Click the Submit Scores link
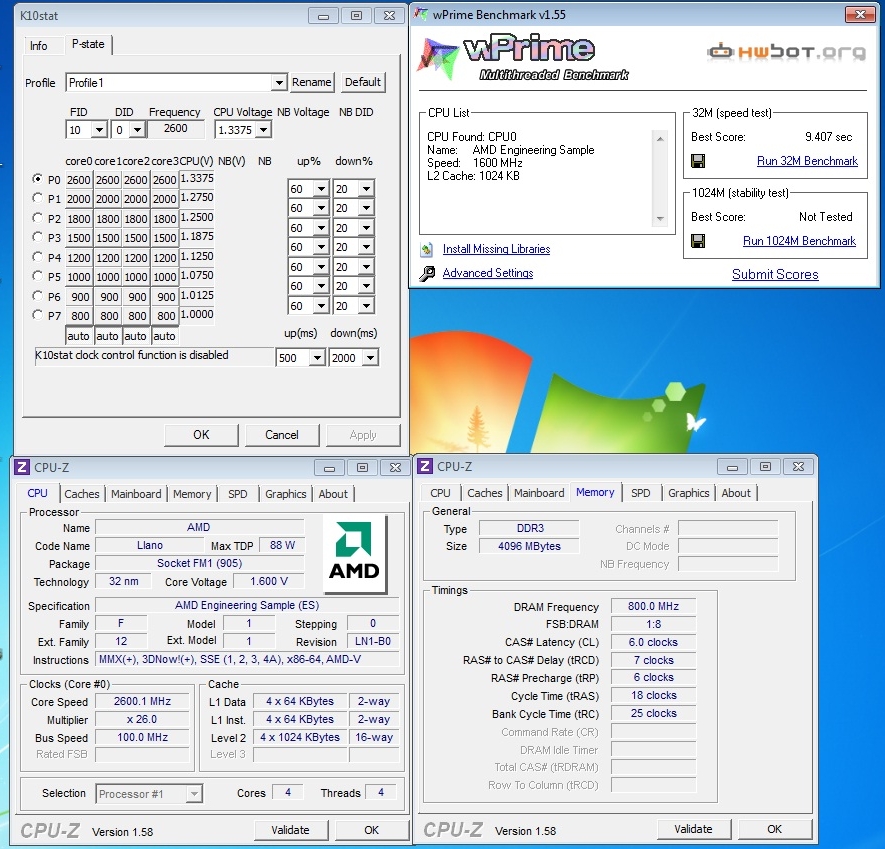 (x=775, y=274)
